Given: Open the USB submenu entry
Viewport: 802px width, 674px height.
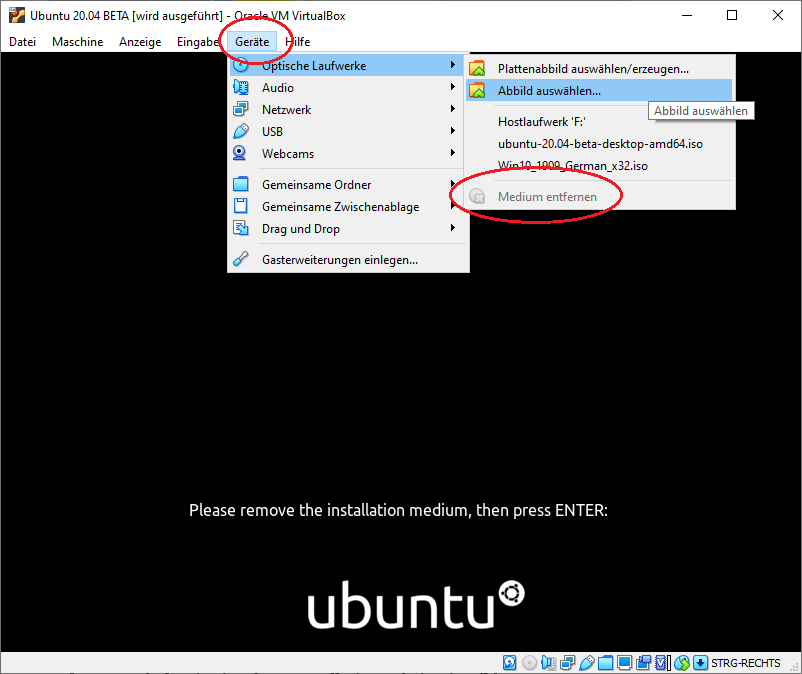Looking at the screenshot, I should [x=272, y=132].
